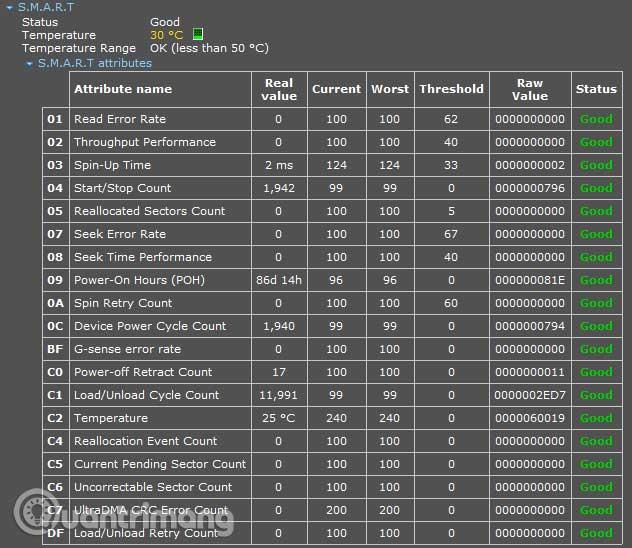Screen dimensions: 632x548
Task: Click threshold 60 of Spin Retry Count
Action: click(x=451, y=303)
